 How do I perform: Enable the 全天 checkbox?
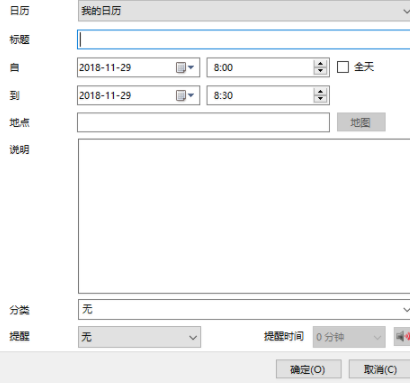pyautogui.click(x=343, y=67)
